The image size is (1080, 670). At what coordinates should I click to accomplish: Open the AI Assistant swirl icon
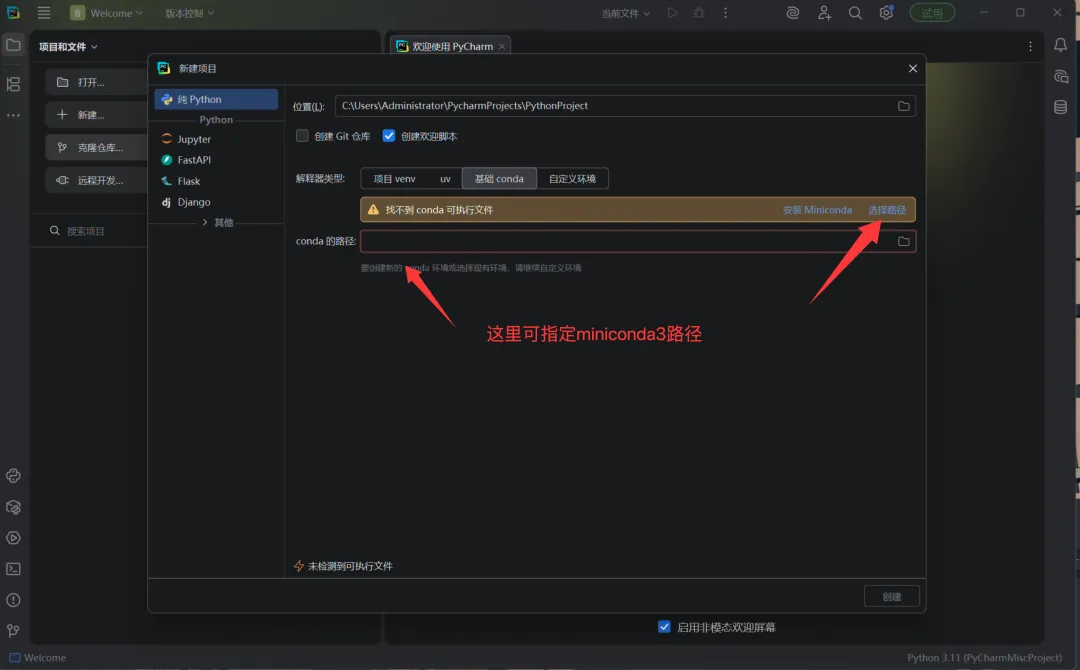tap(793, 13)
